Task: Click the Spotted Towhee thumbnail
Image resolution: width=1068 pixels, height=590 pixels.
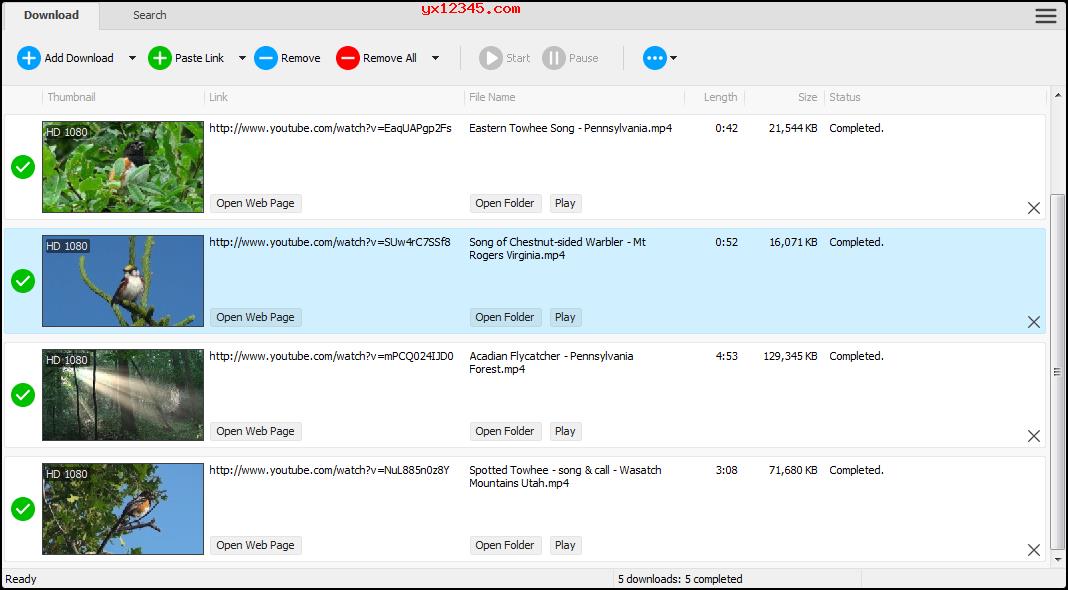Action: tap(123, 508)
